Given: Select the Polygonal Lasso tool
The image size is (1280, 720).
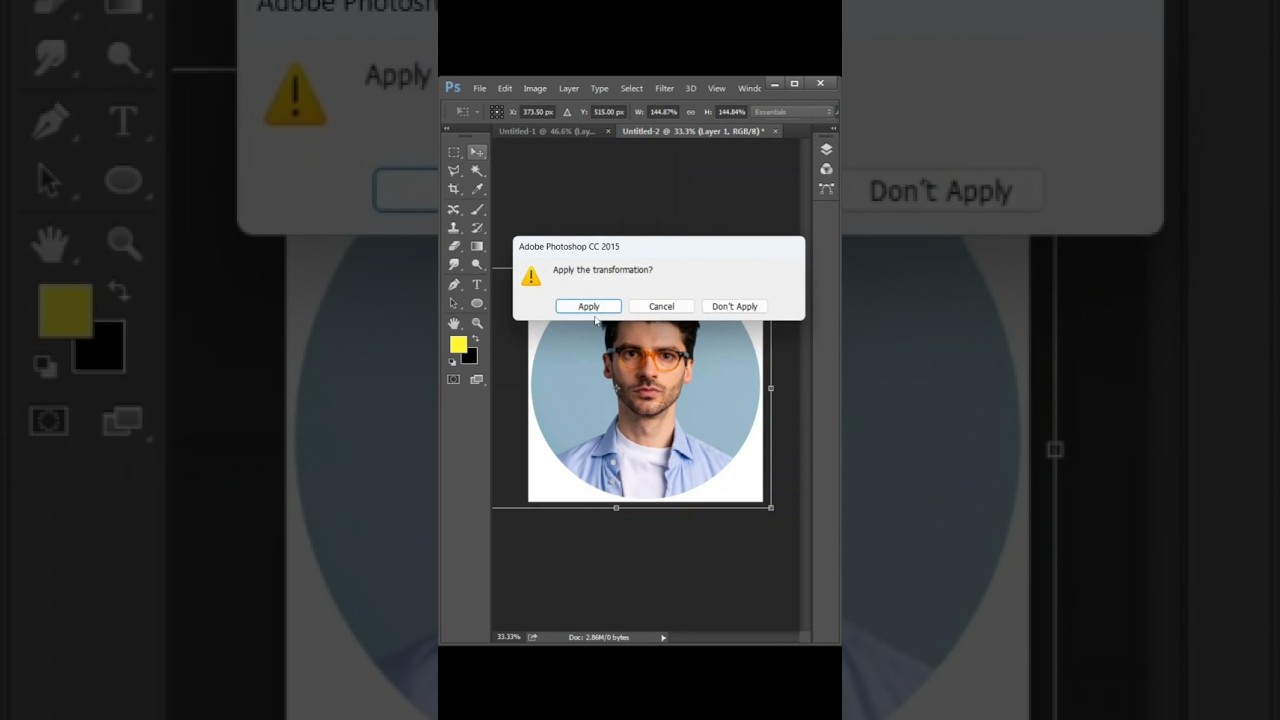Looking at the screenshot, I should (454, 171).
